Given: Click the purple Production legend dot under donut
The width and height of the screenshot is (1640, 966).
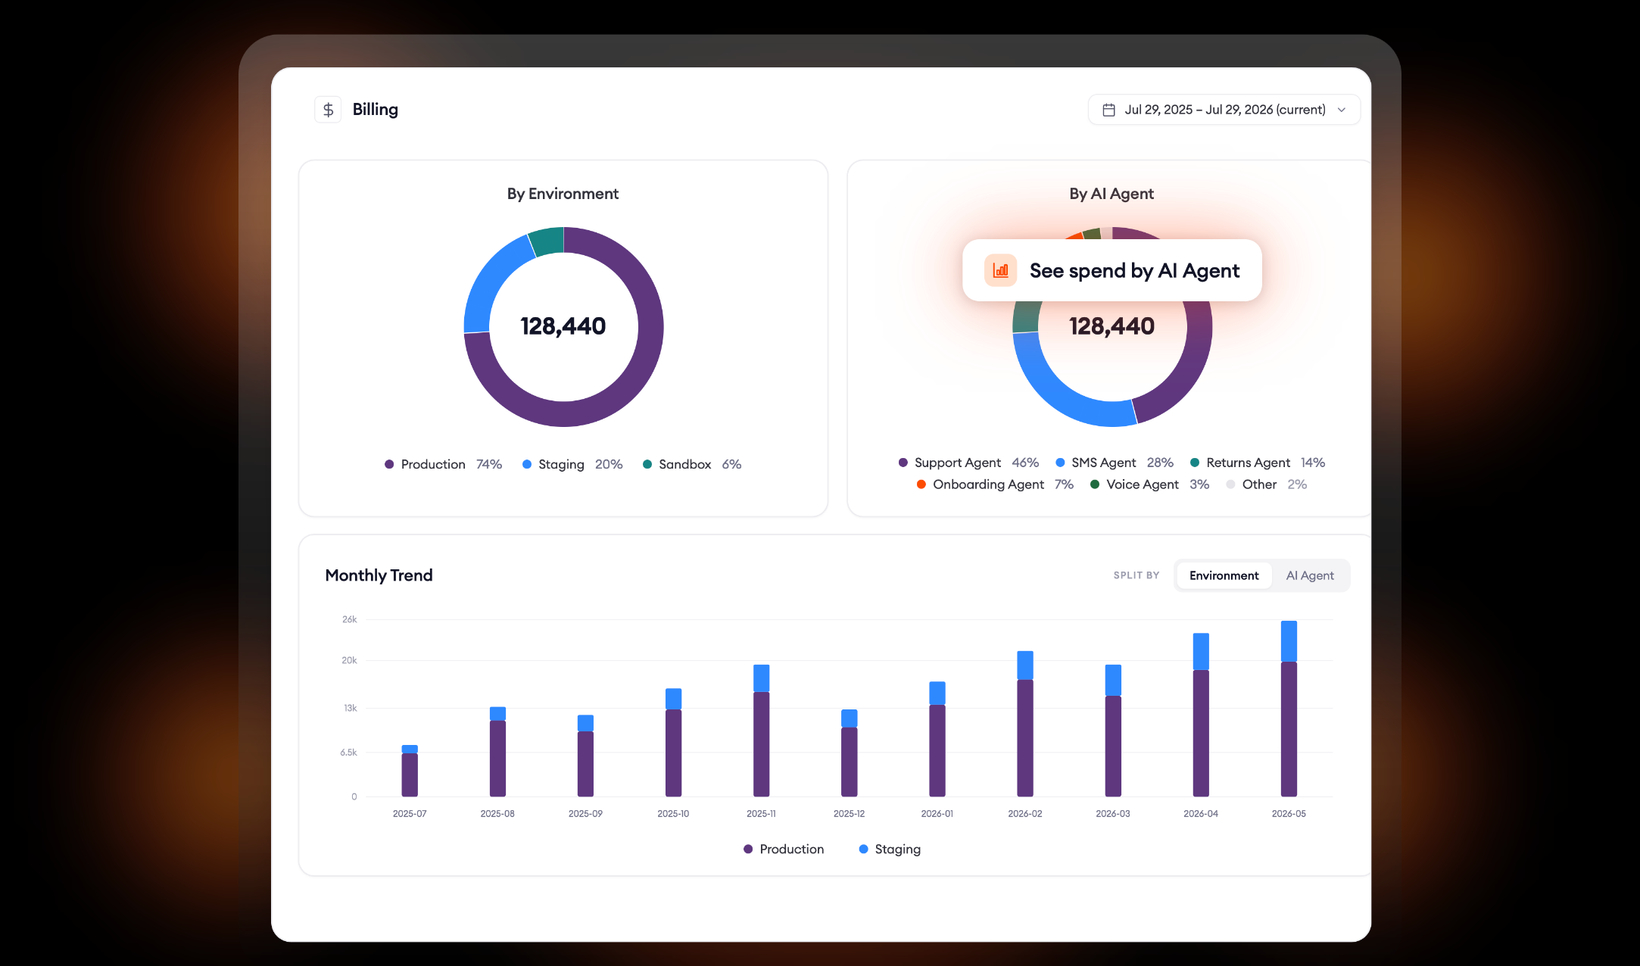Looking at the screenshot, I should [389, 464].
